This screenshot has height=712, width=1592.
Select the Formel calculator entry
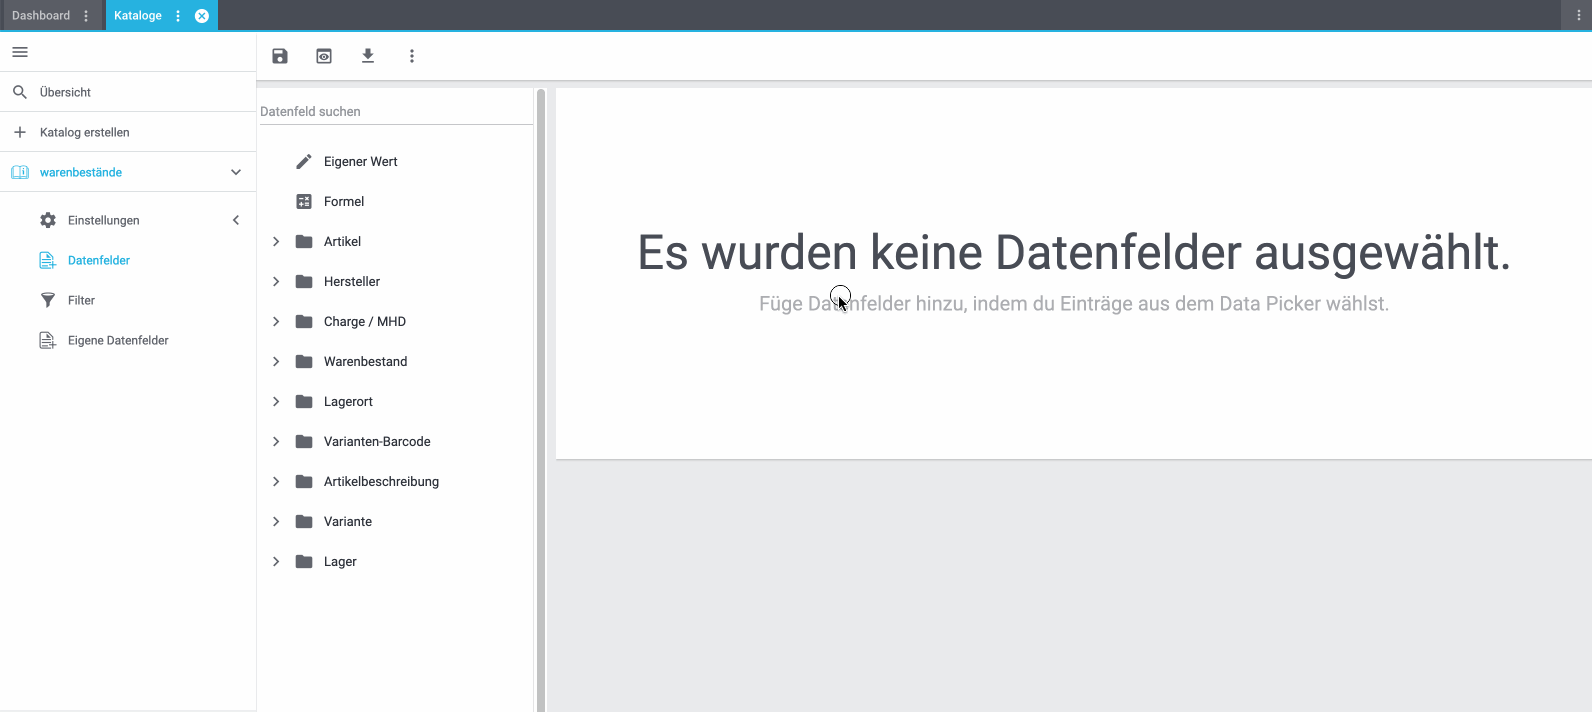(343, 202)
